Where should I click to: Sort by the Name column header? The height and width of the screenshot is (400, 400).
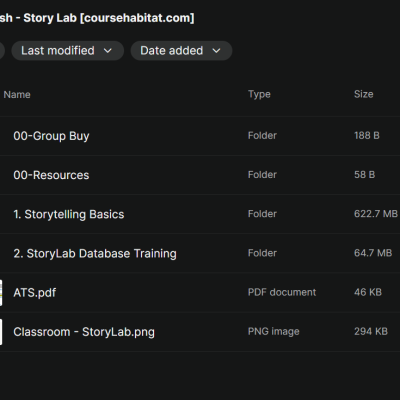(17, 95)
